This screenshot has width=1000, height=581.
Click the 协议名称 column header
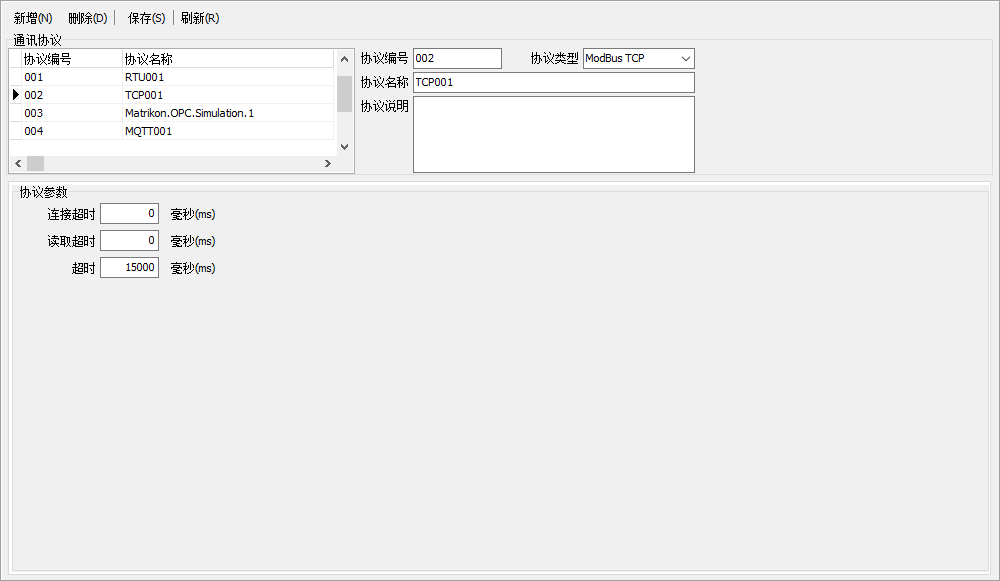pos(228,59)
